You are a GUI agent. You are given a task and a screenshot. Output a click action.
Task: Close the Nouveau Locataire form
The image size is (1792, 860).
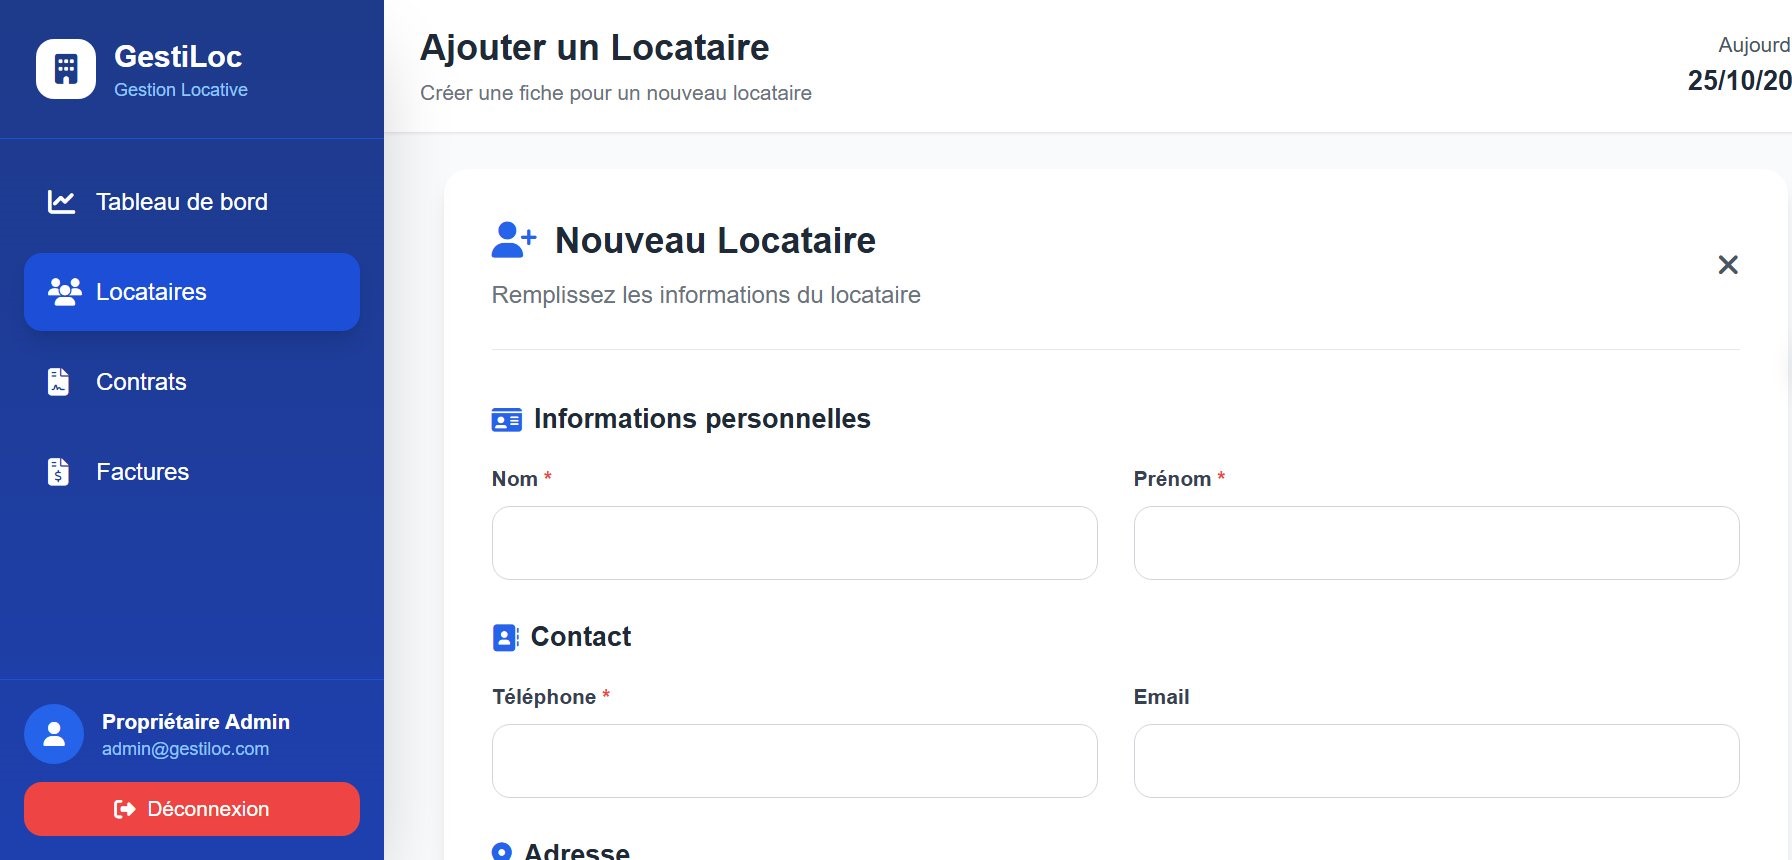pyautogui.click(x=1727, y=265)
